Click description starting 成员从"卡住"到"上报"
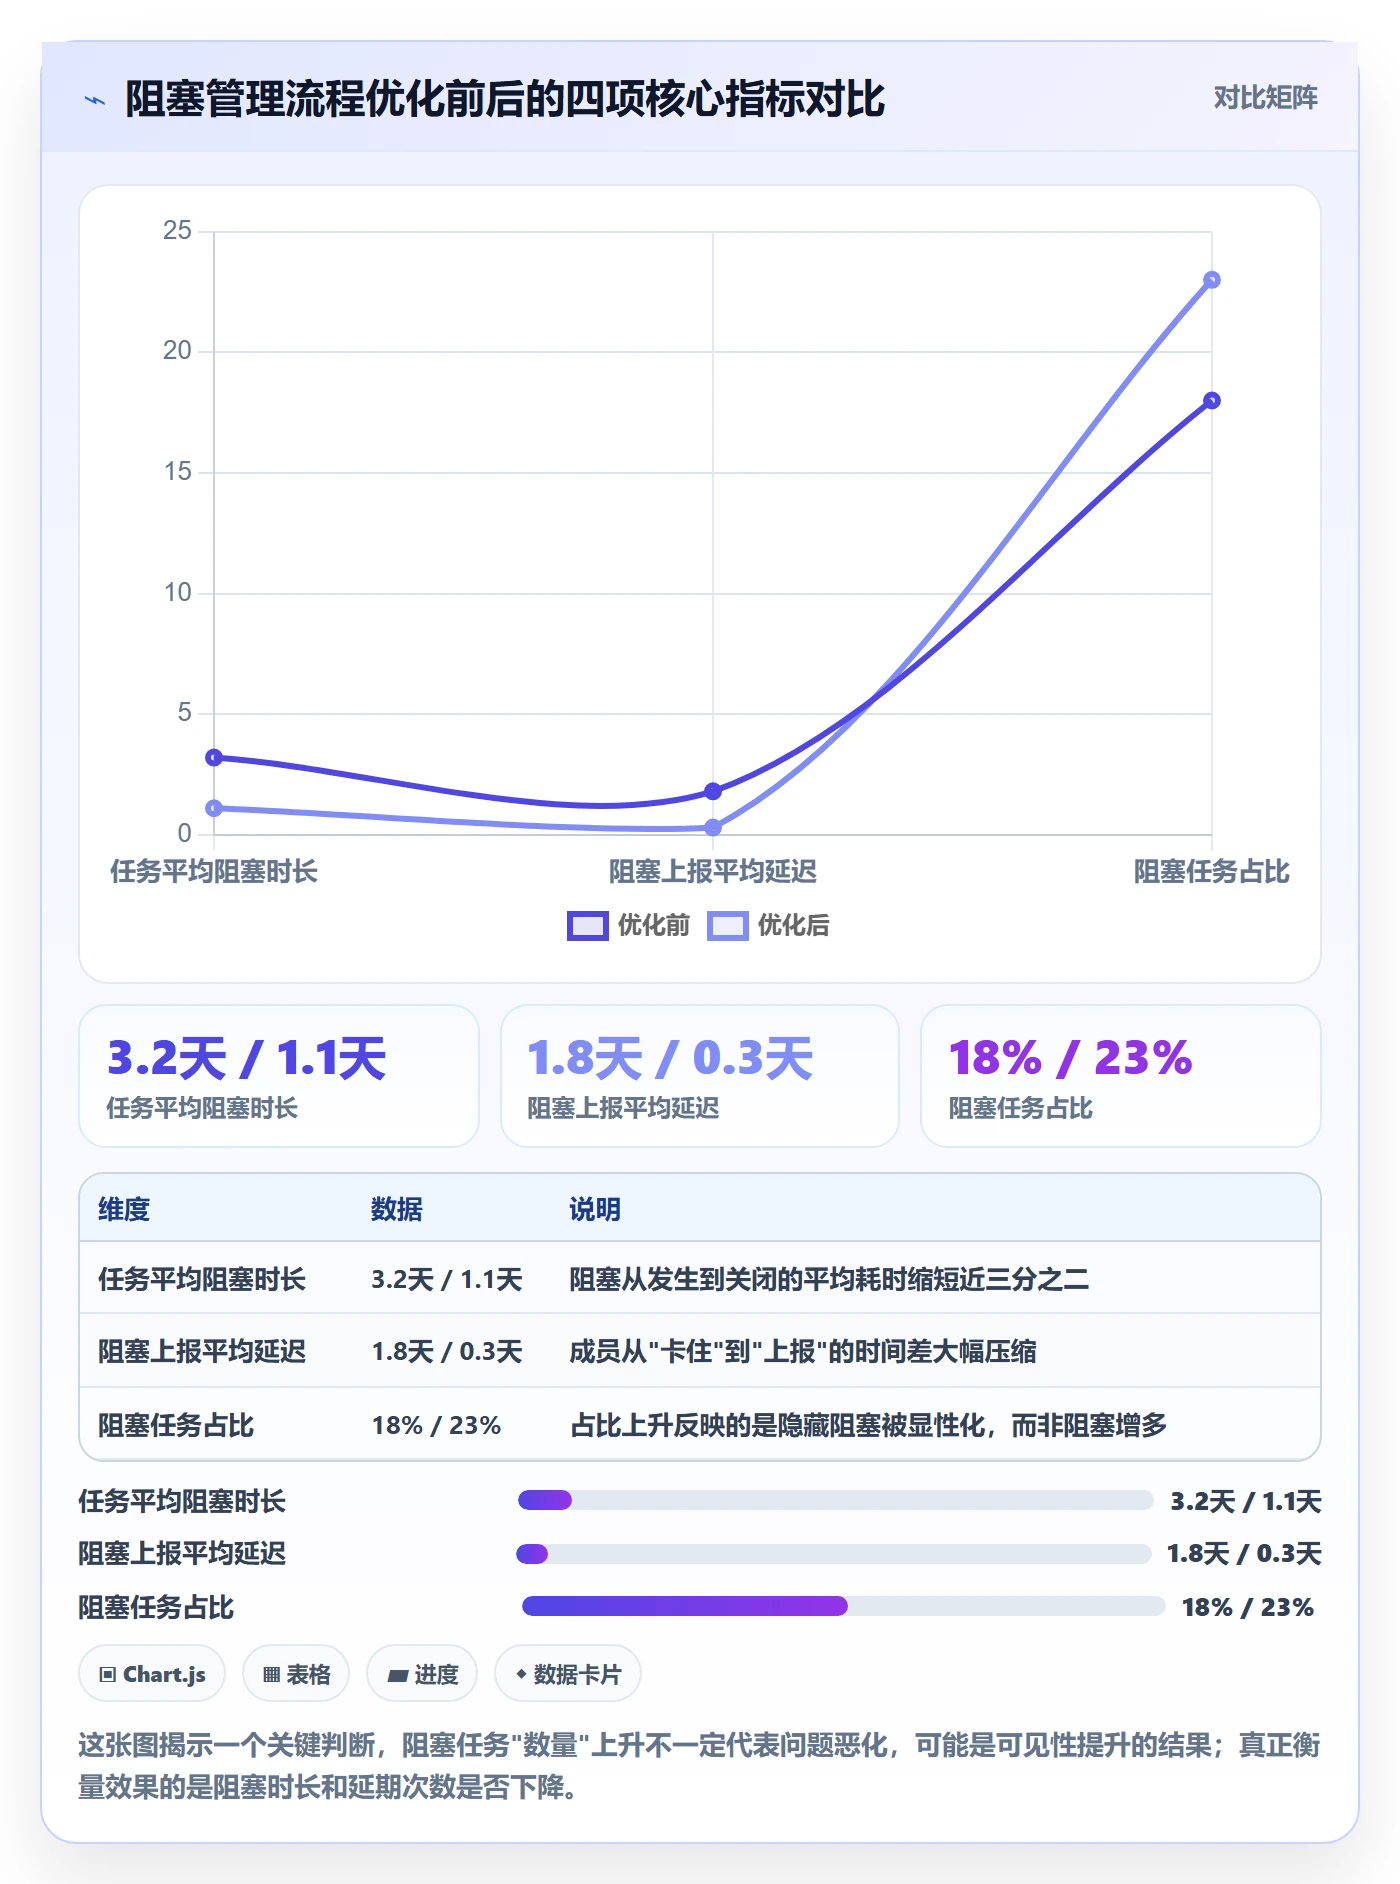Screen dimensions: 1400x1884 [803, 1352]
